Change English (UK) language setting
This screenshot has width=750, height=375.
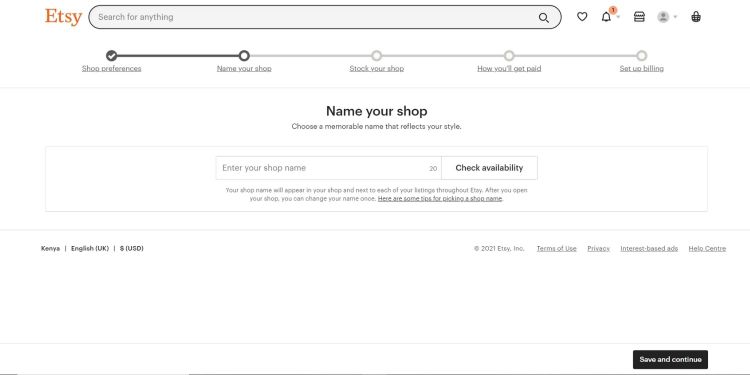coord(90,249)
